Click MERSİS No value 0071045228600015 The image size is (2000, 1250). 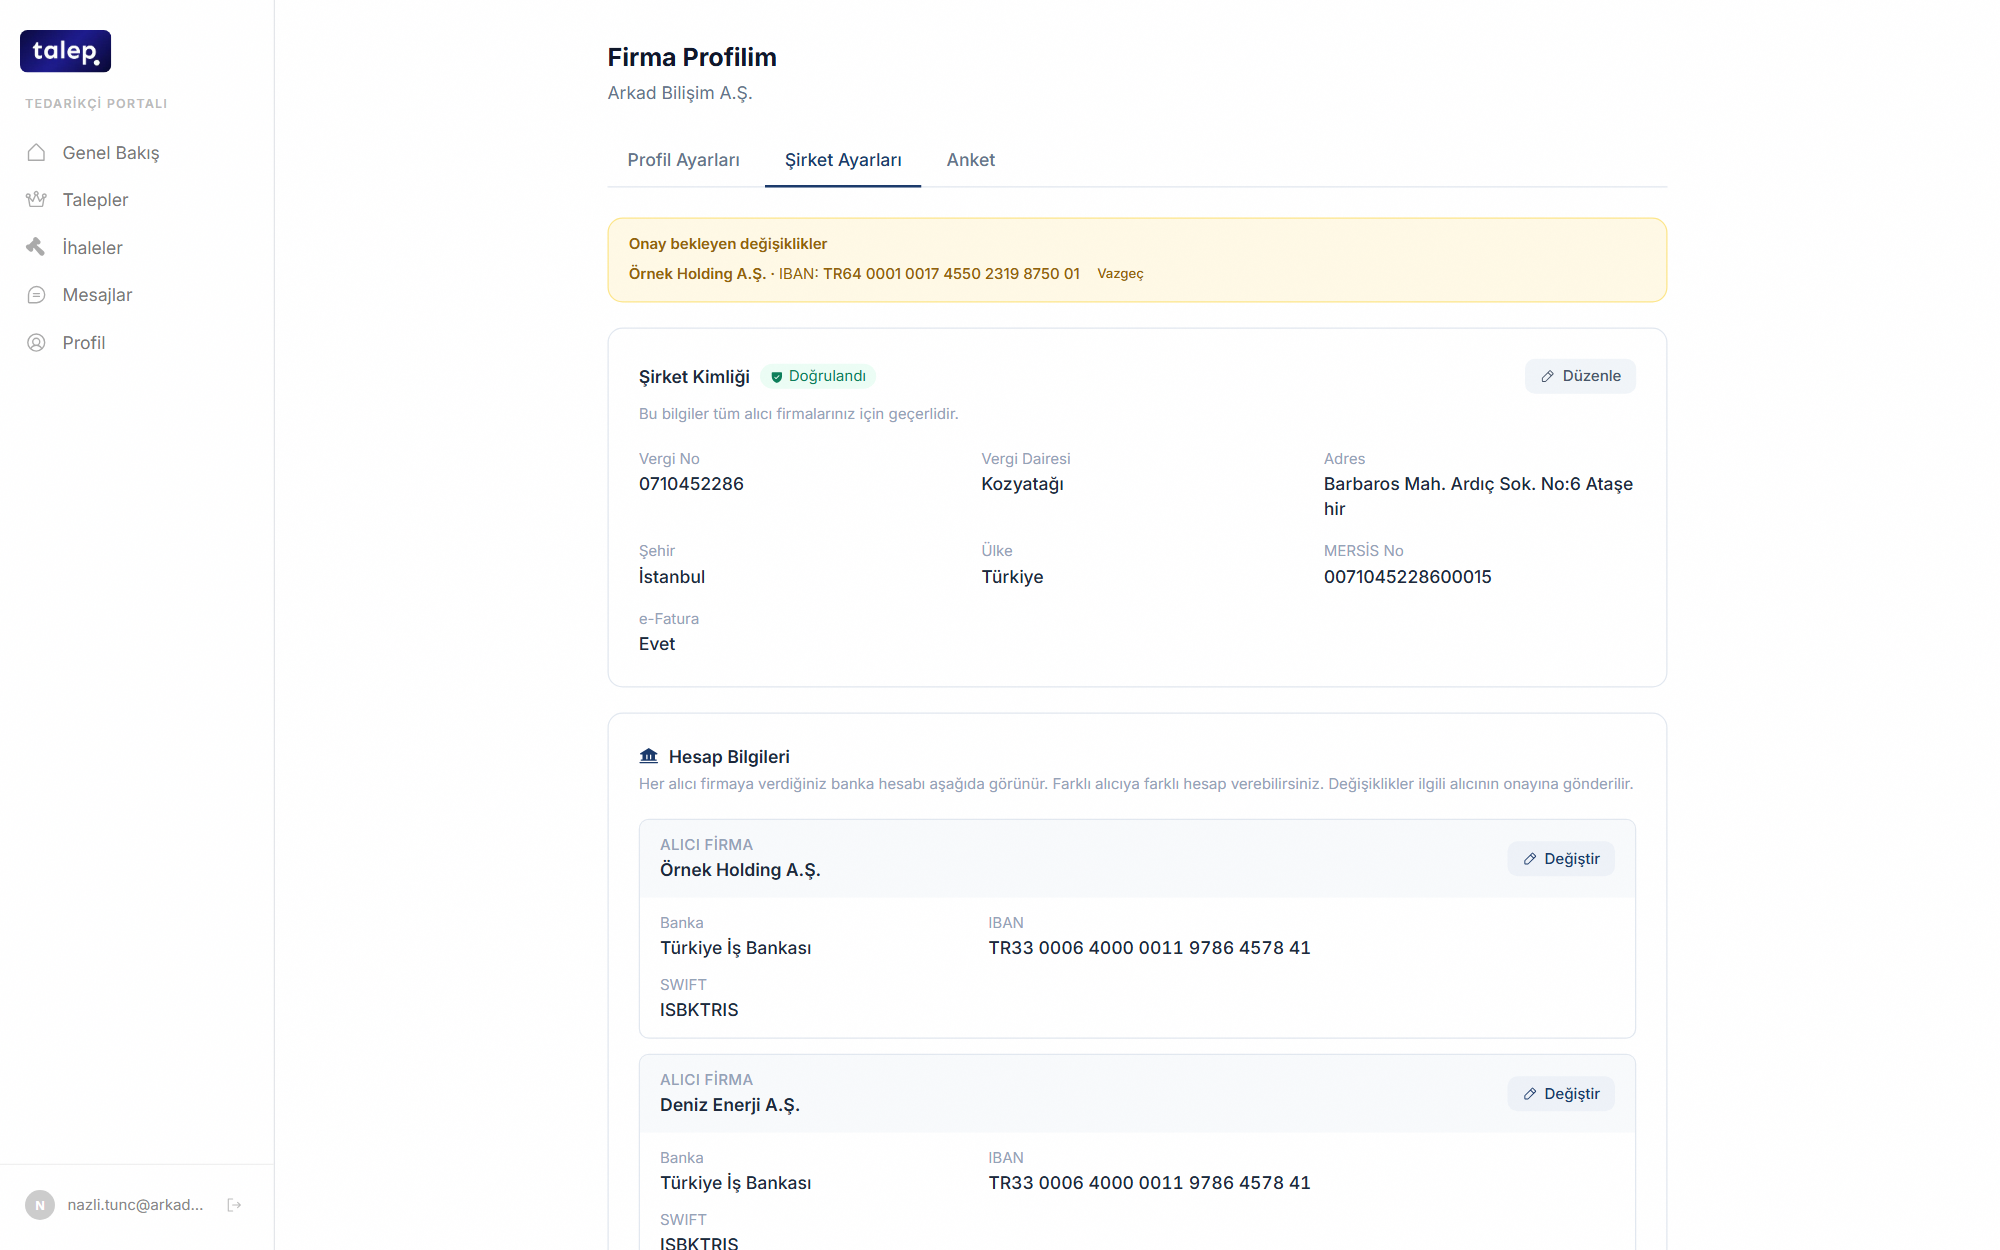coord(1407,577)
